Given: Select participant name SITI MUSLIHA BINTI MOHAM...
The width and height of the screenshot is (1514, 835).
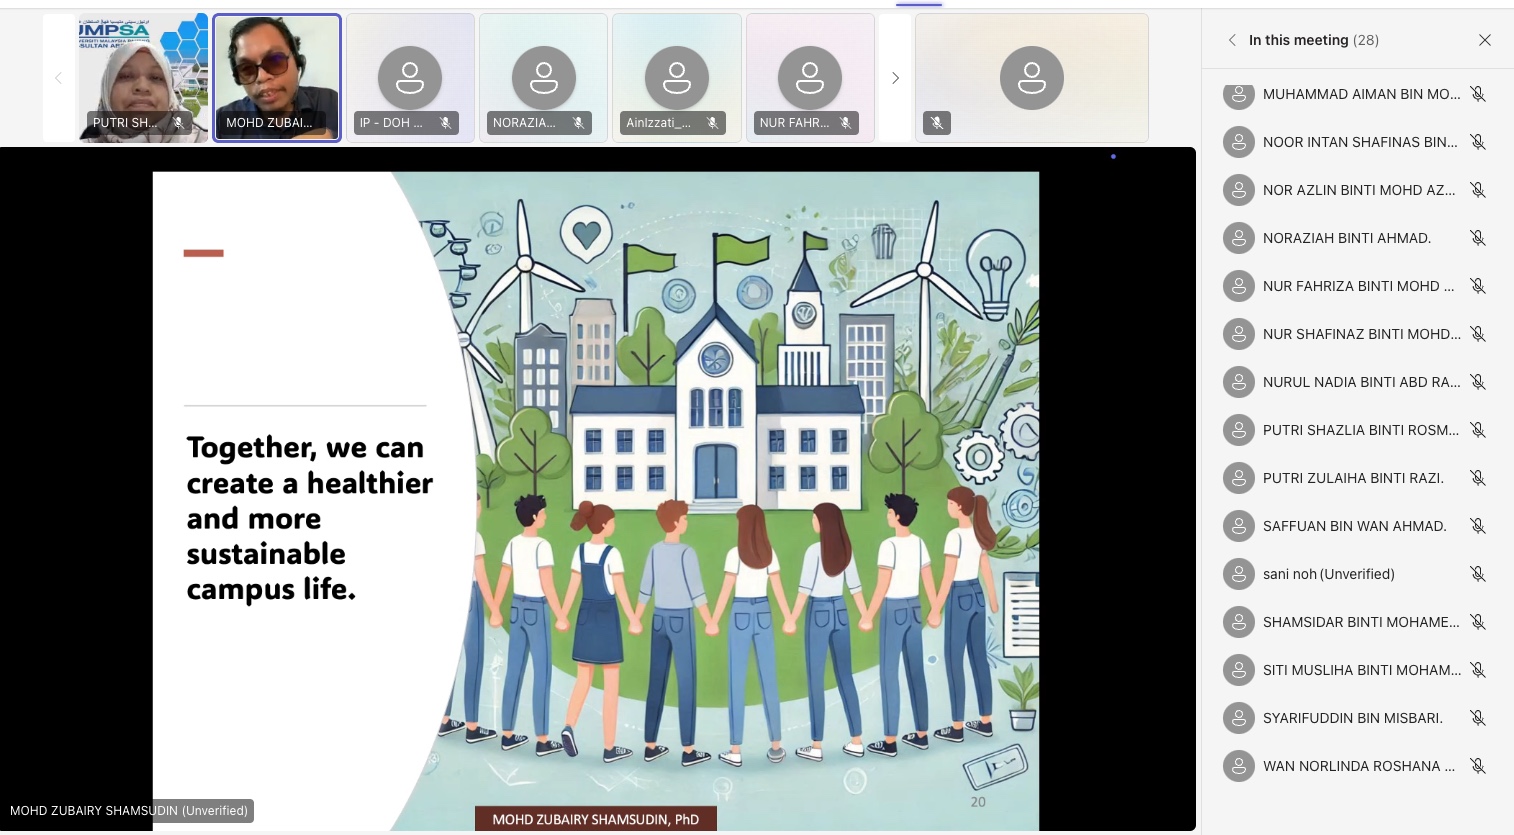Looking at the screenshot, I should pos(1362,670).
